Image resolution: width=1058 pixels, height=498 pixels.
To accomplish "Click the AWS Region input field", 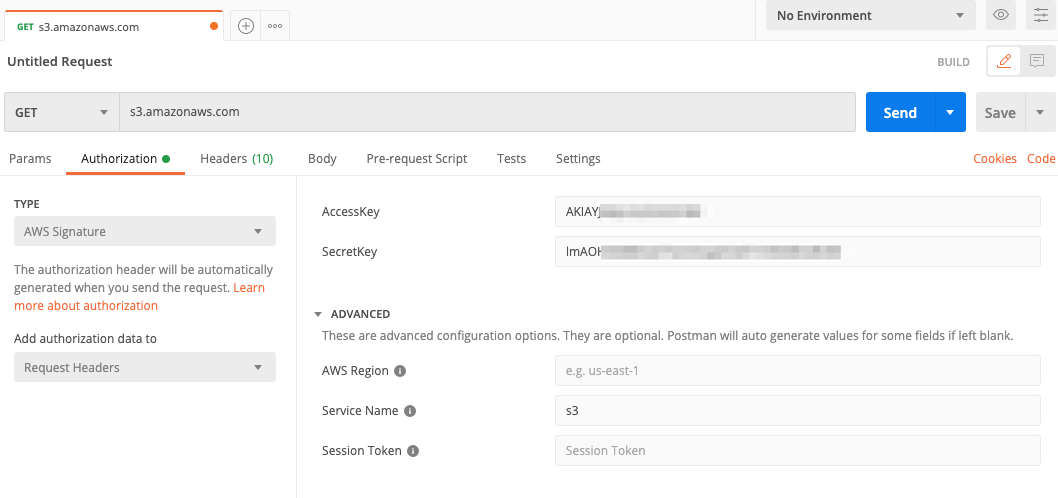I will [798, 370].
